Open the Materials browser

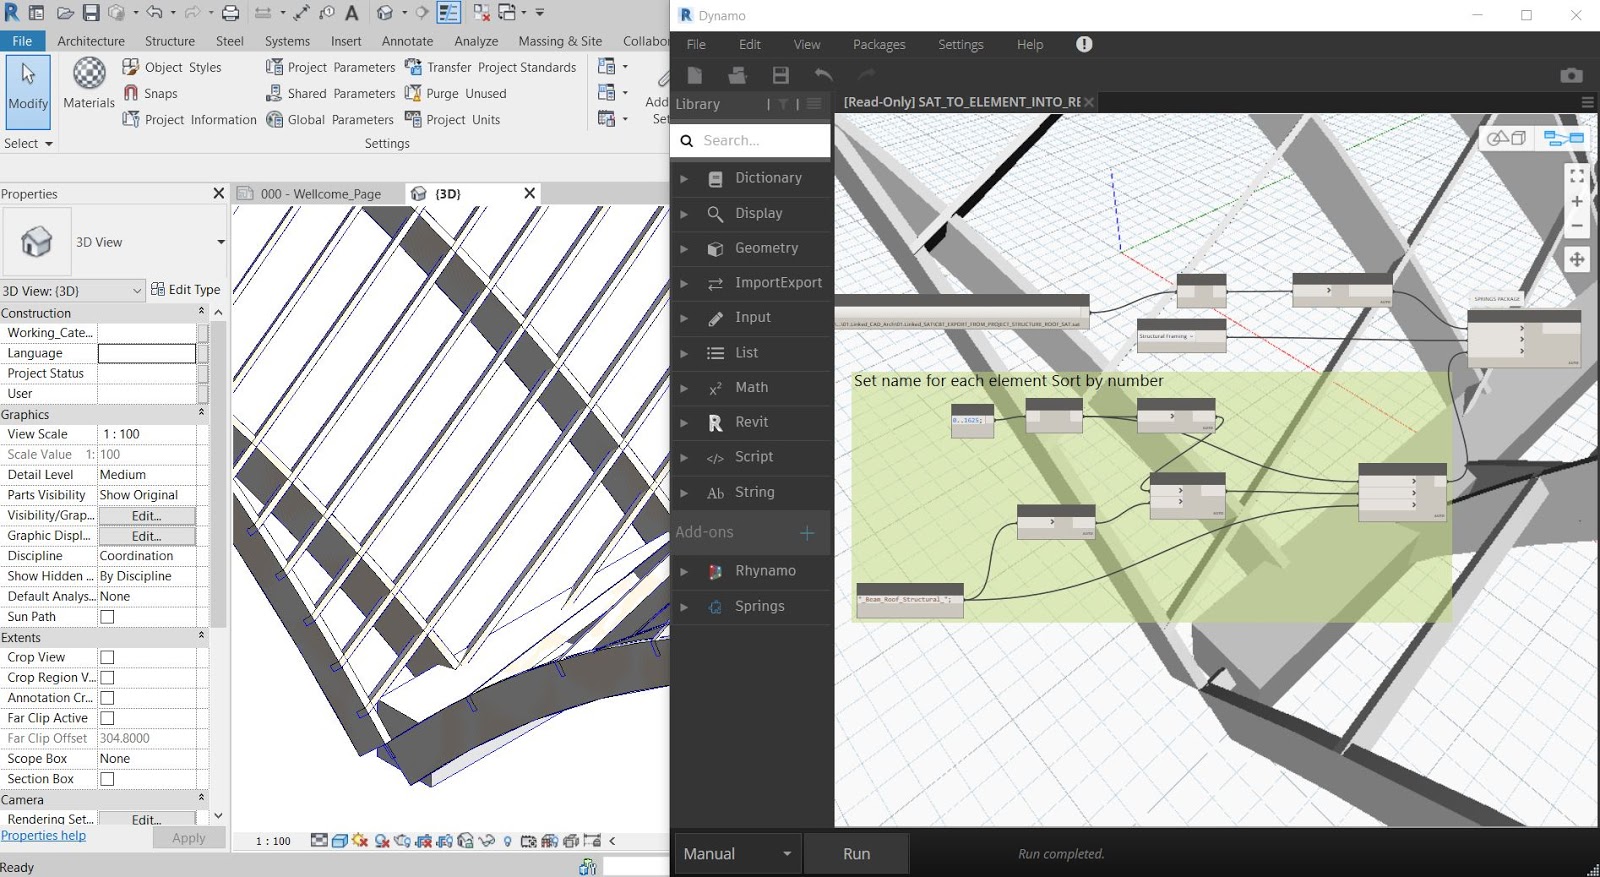click(x=89, y=83)
